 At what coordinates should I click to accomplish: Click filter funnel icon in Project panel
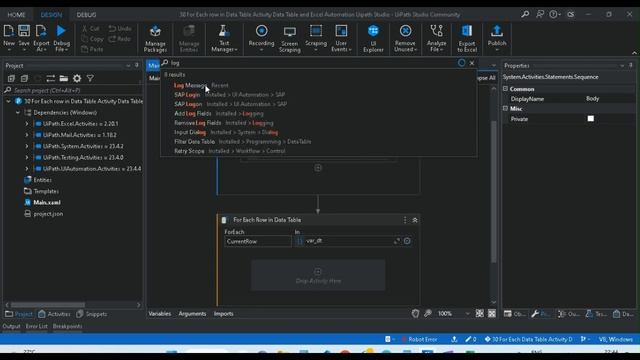pyautogui.click(x=90, y=78)
